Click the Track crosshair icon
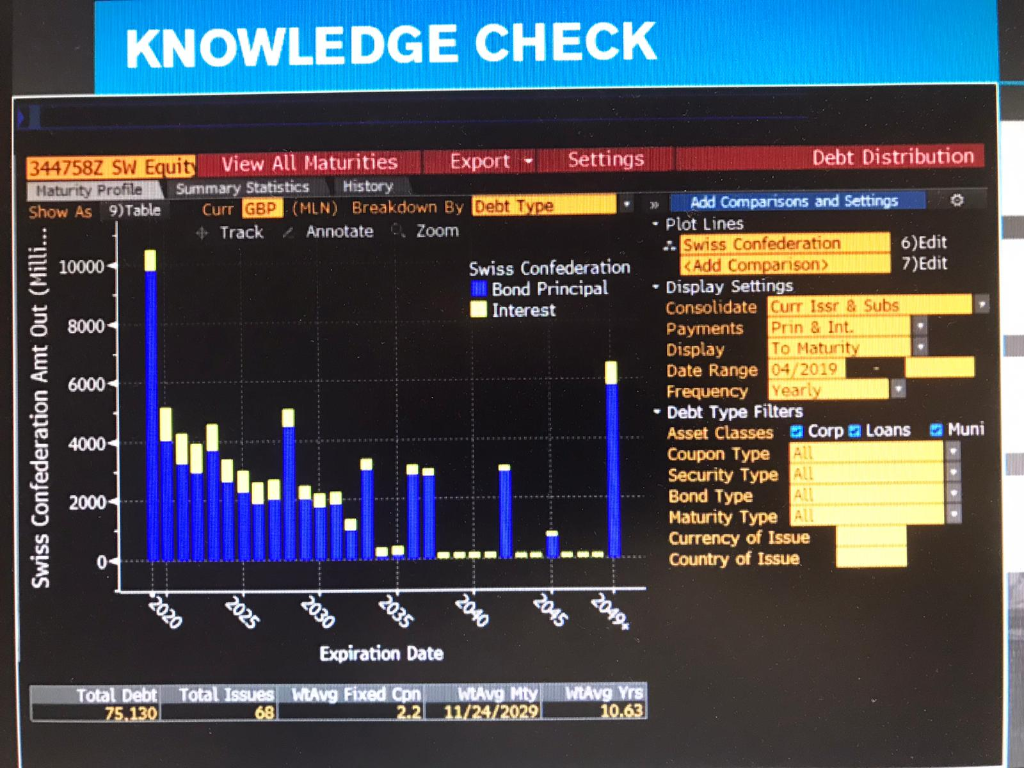 click(202, 232)
